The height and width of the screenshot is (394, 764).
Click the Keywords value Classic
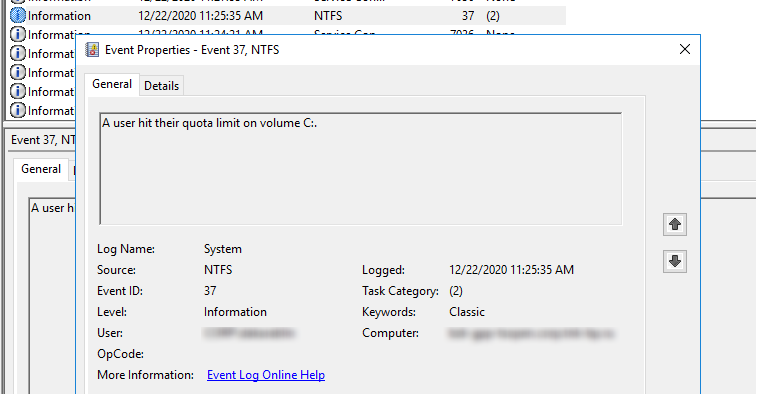[x=467, y=312]
